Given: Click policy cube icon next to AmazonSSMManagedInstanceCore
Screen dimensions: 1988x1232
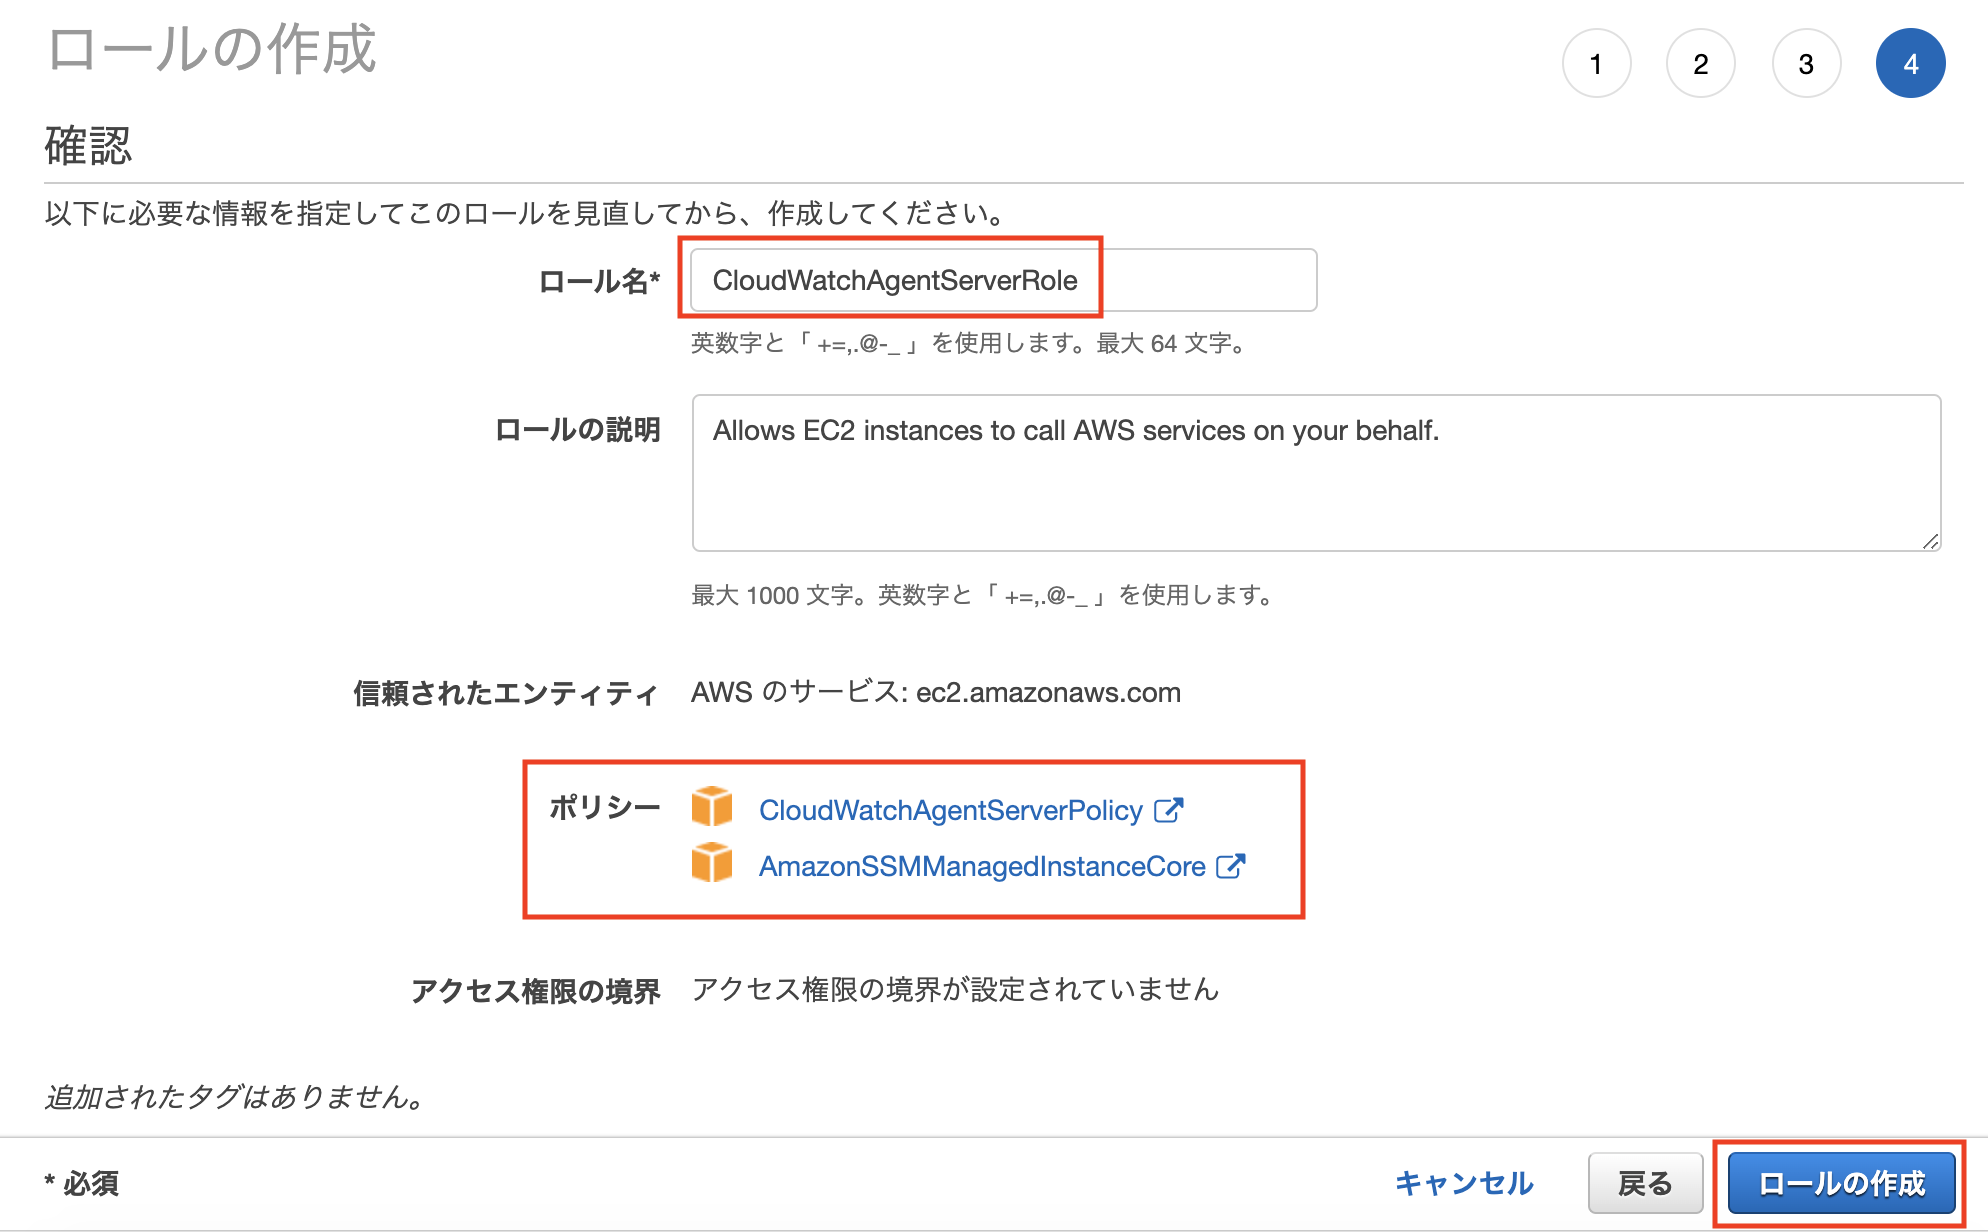Looking at the screenshot, I should (x=712, y=862).
